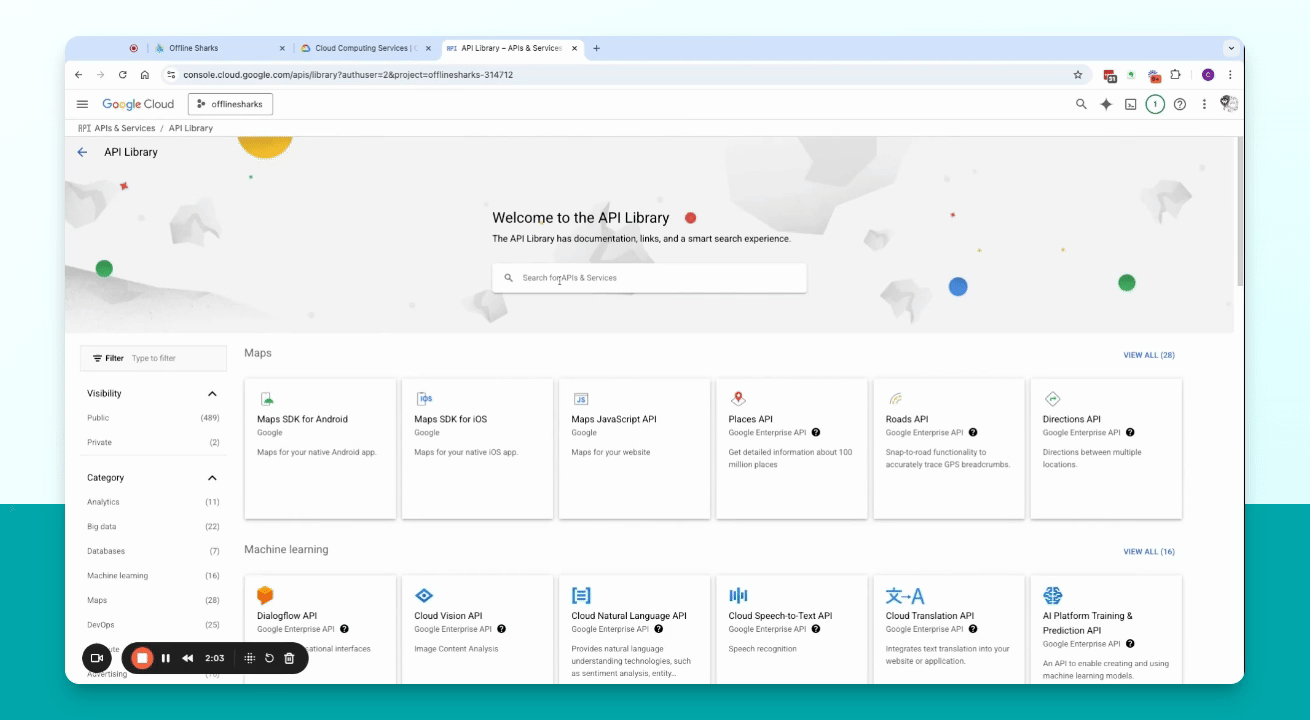The width and height of the screenshot is (1310, 720).
Task: Open Google account avatar menu
Action: 1229,103
